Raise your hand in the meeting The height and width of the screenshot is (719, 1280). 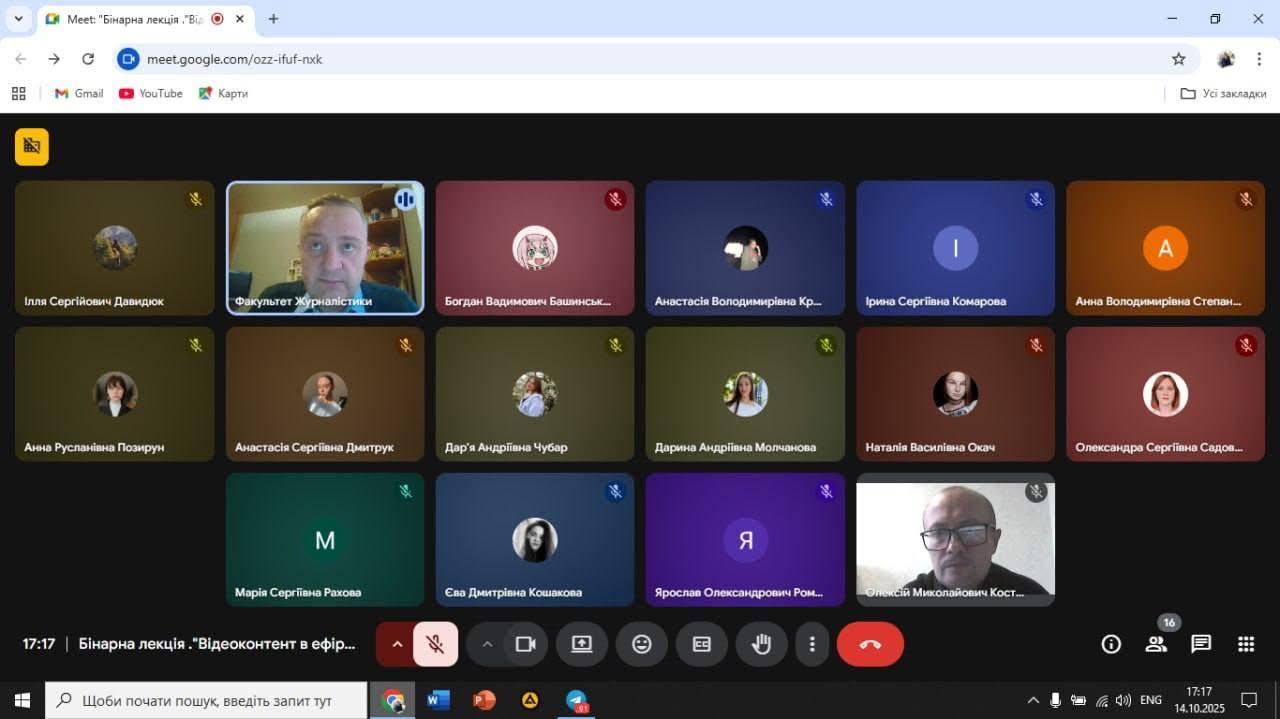tap(761, 644)
